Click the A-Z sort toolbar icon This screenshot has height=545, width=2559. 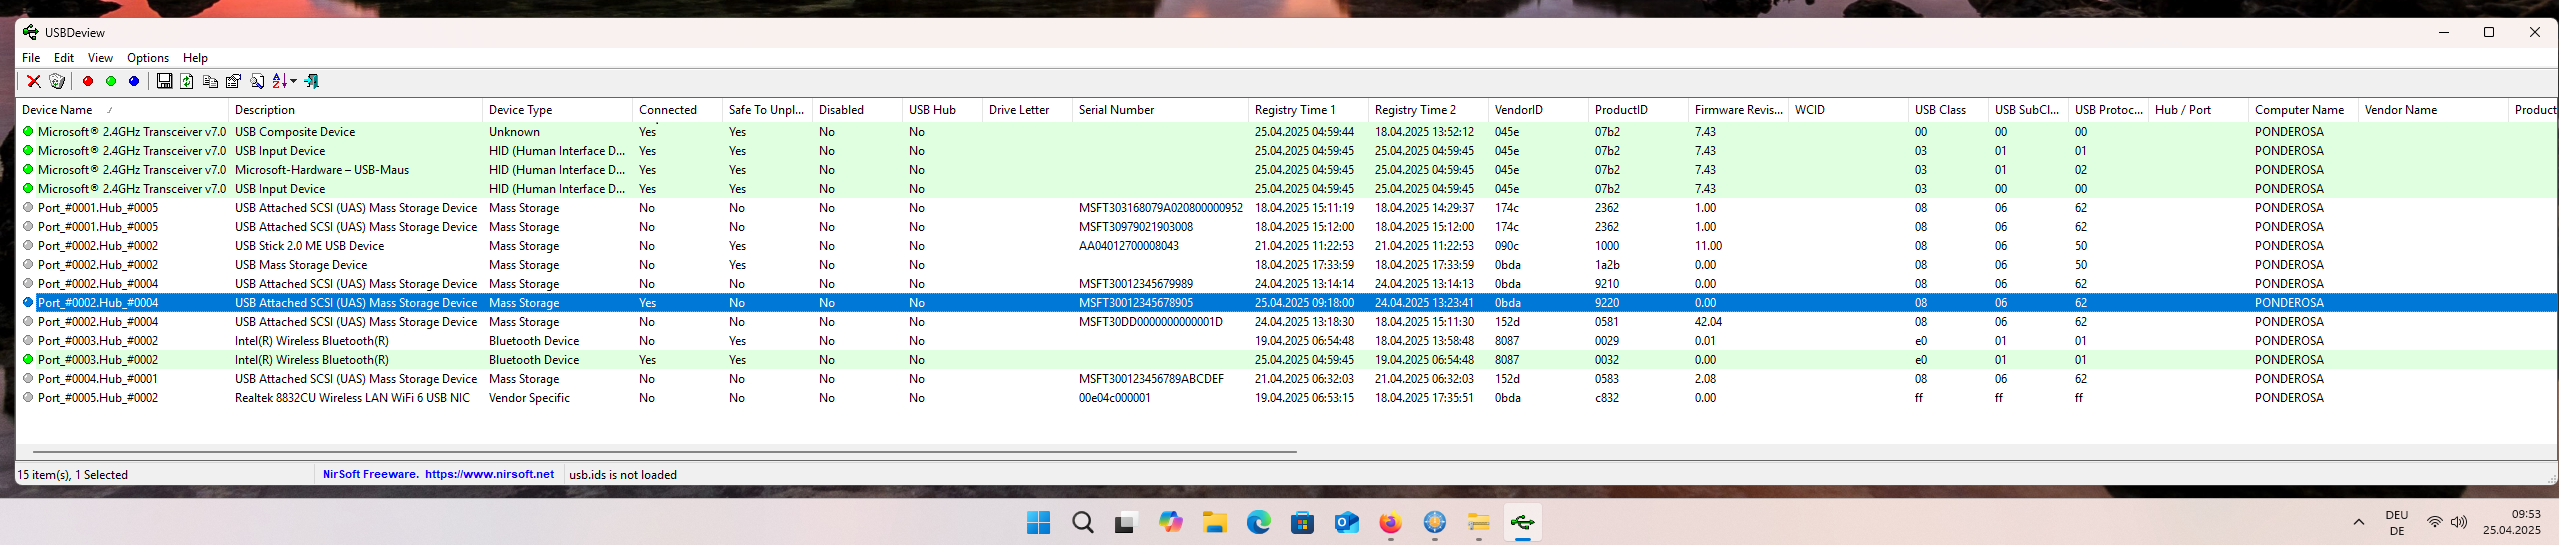click(x=280, y=82)
